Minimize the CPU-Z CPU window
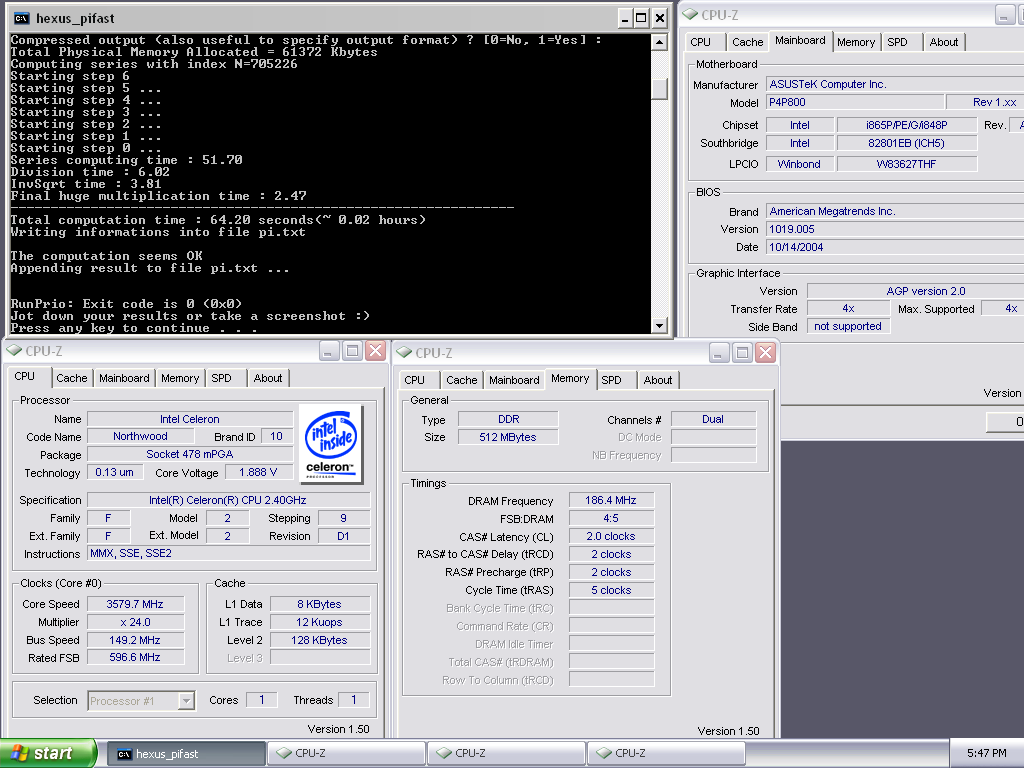Image resolution: width=1024 pixels, height=768 pixels. tap(328, 351)
